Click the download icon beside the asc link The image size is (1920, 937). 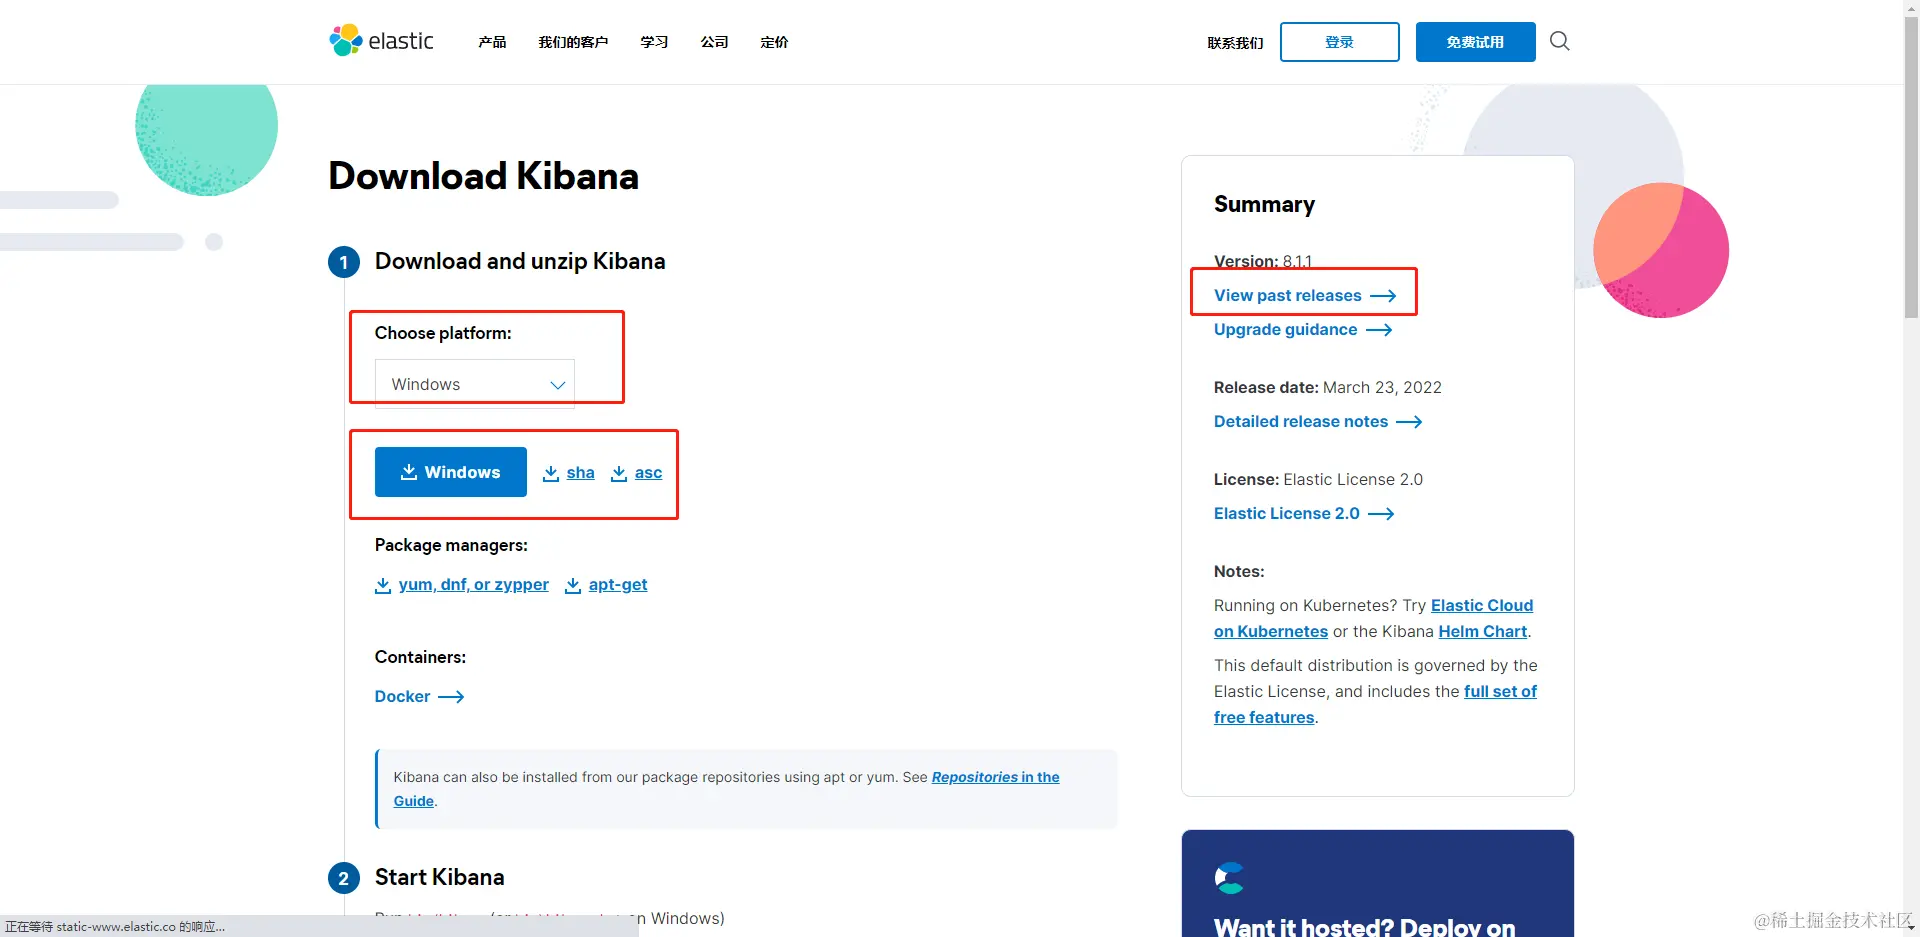coord(618,473)
